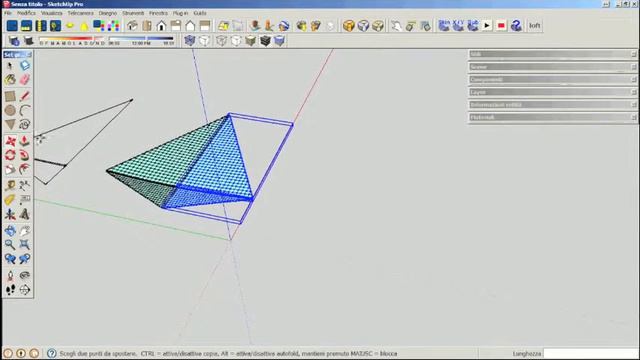Open the File menu

(8, 13)
